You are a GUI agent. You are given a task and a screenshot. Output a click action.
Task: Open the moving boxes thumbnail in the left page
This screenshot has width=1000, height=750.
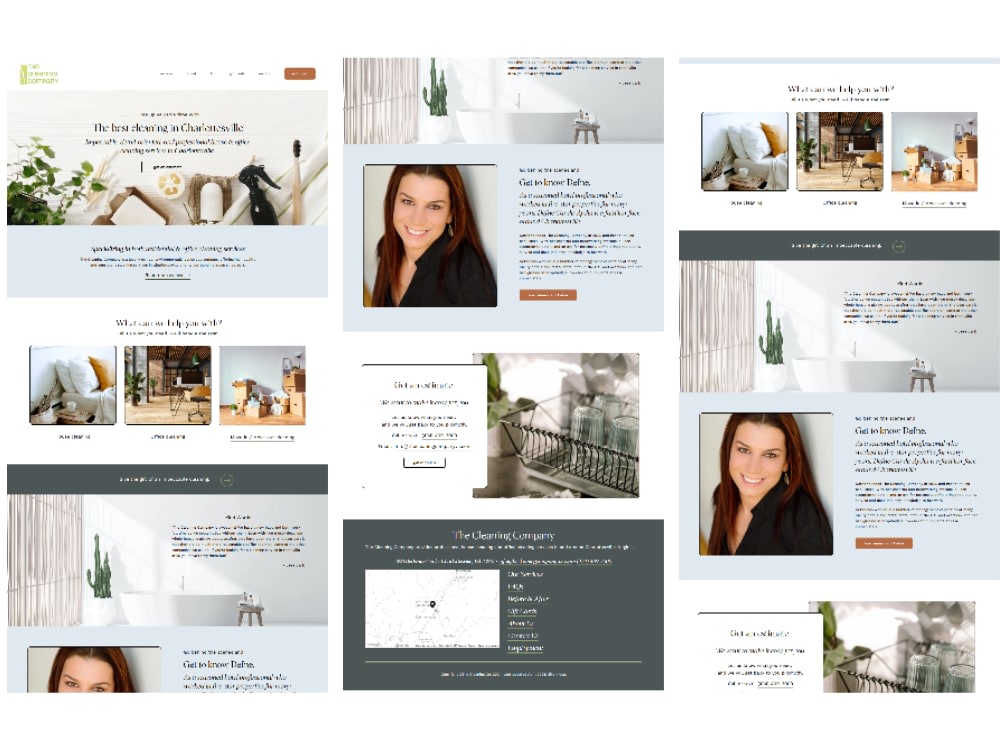[x=262, y=385]
